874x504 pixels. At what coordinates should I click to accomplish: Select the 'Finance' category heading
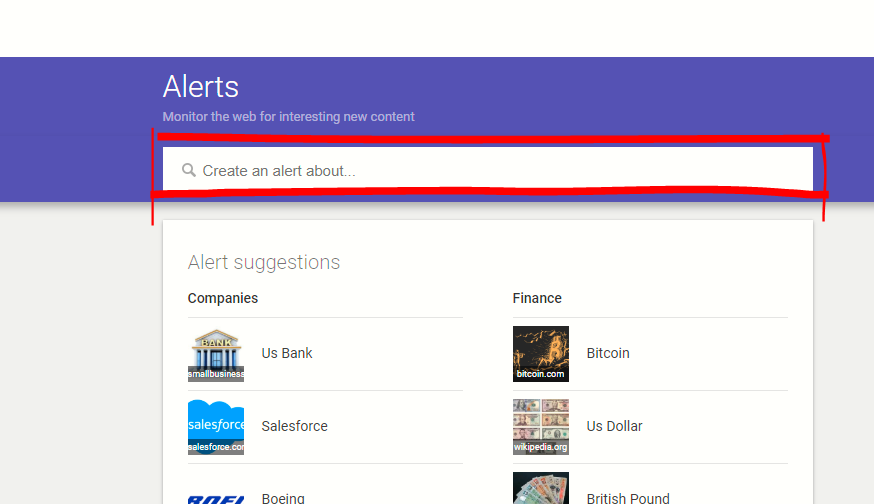(x=537, y=298)
